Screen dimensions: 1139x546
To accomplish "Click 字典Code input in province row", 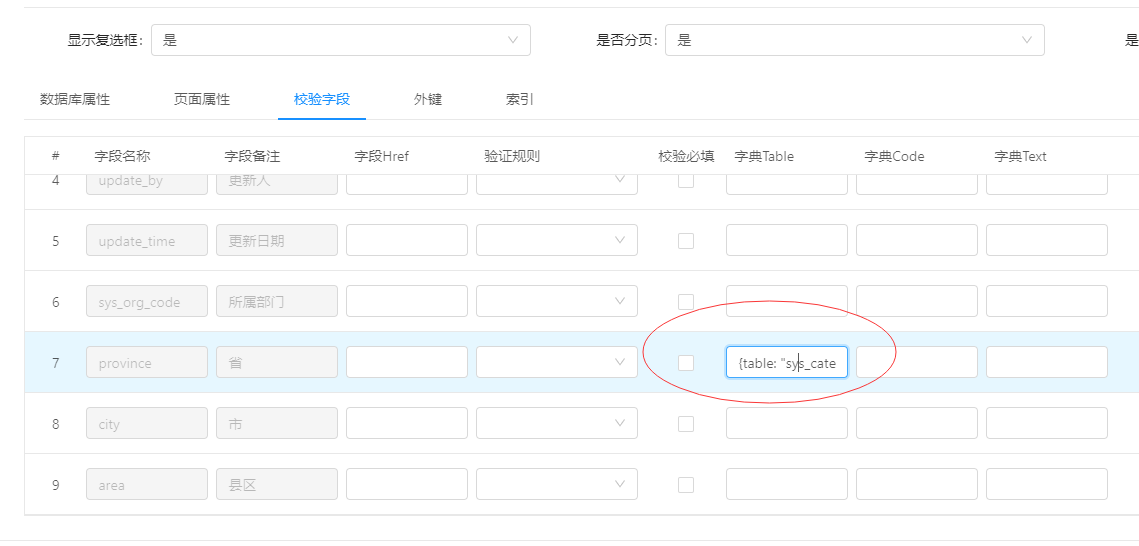I will [x=917, y=362].
